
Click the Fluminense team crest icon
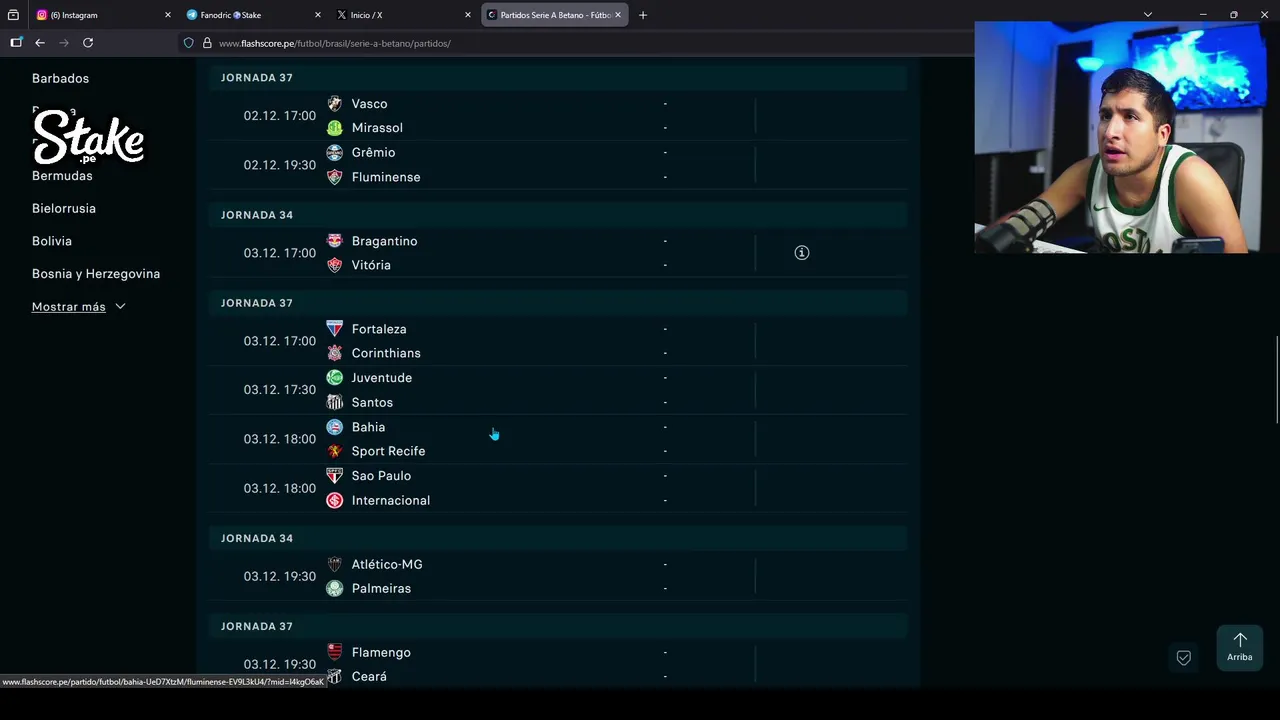click(x=335, y=177)
